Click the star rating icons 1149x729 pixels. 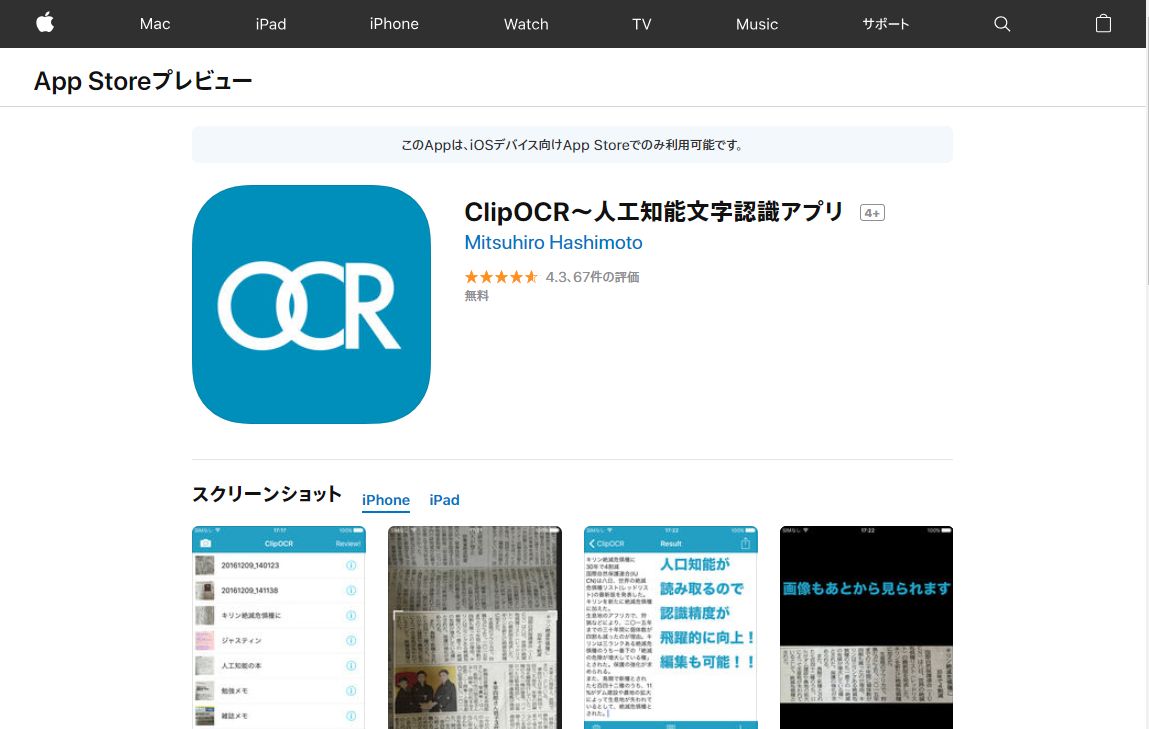[x=501, y=277]
